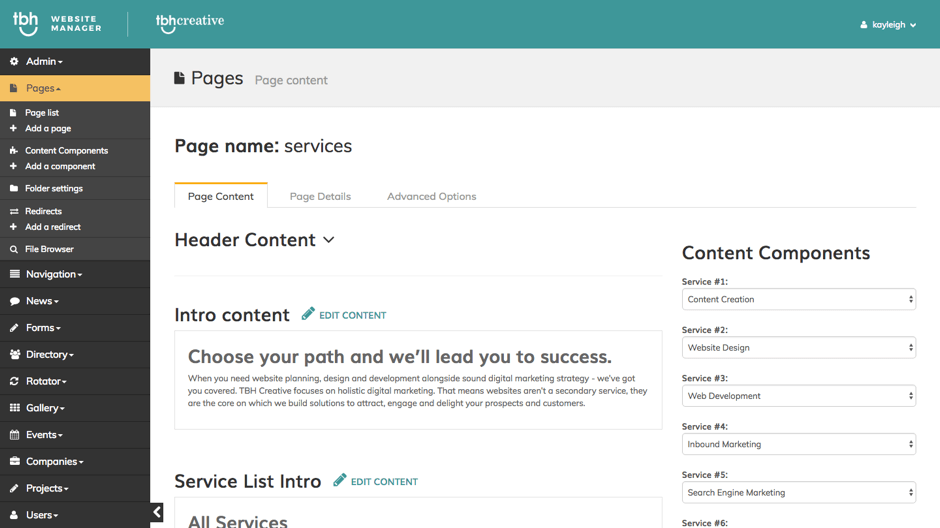Click the Pages title icon in page header
Viewport: 940px width, 528px height.
(179, 78)
